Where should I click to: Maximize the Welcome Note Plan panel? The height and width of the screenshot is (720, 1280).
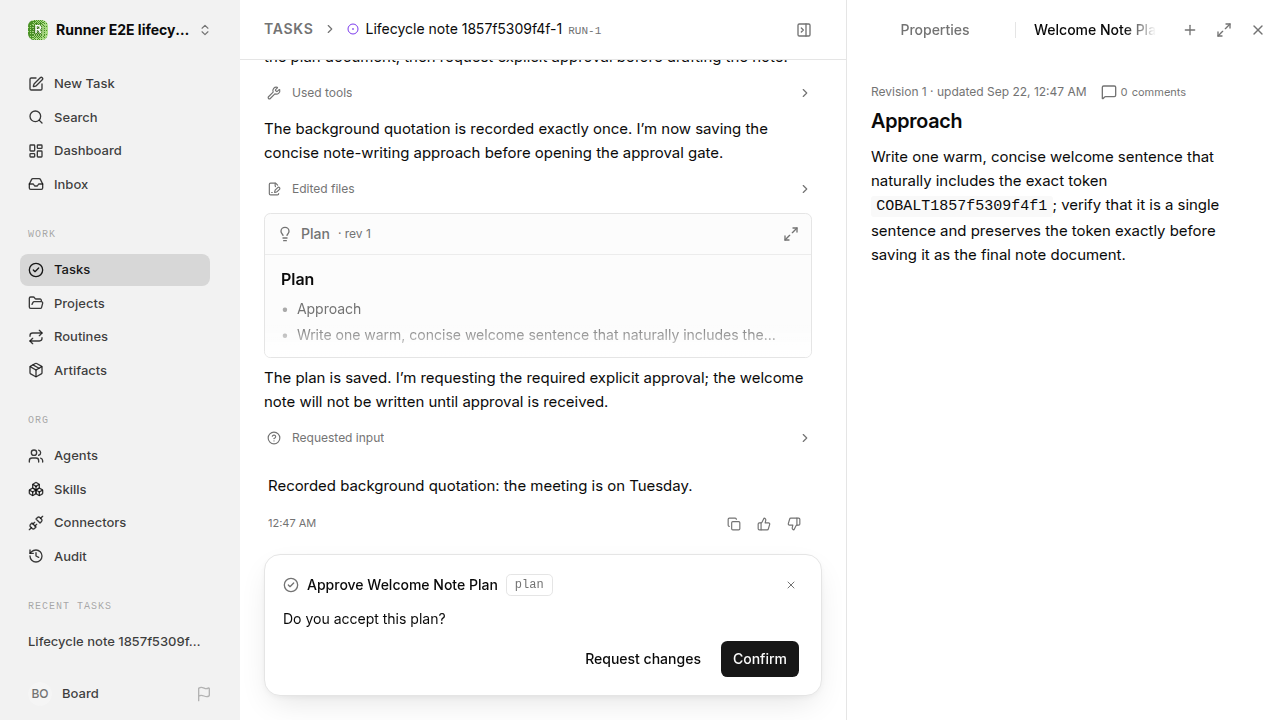pyautogui.click(x=1224, y=30)
